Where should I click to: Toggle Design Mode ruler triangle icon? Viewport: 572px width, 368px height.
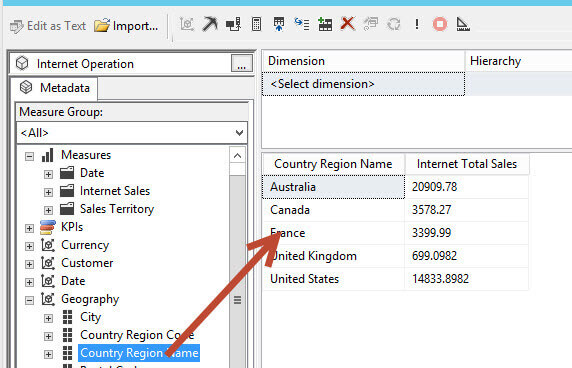coord(463,24)
